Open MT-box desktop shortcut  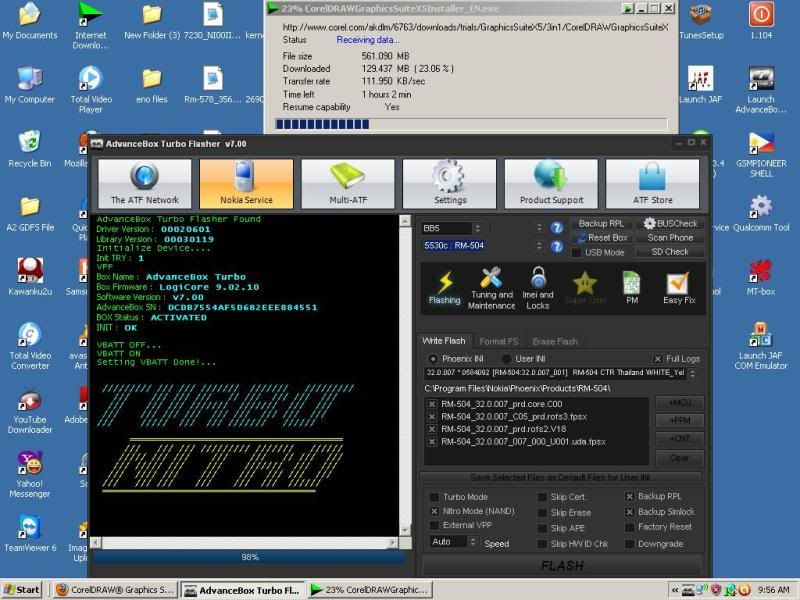761,278
